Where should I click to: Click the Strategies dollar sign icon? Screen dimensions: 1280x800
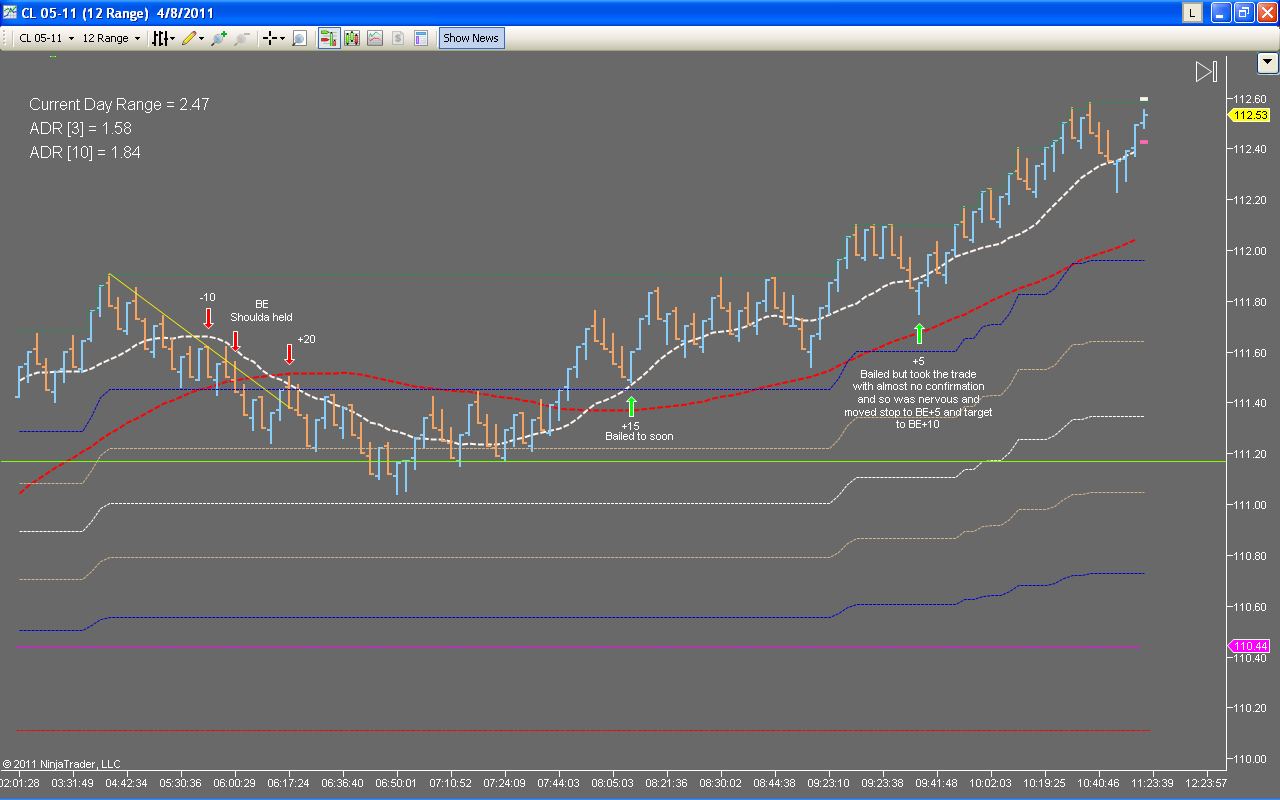tap(398, 38)
